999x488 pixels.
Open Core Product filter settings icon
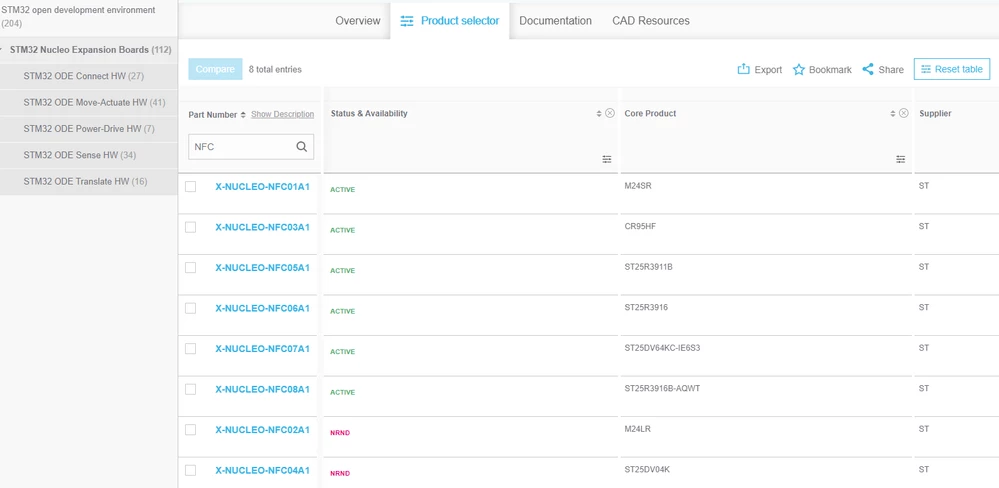click(901, 159)
